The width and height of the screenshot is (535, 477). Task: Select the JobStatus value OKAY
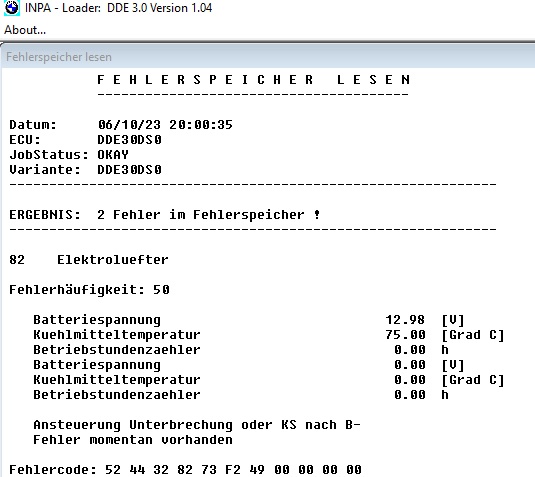point(113,155)
